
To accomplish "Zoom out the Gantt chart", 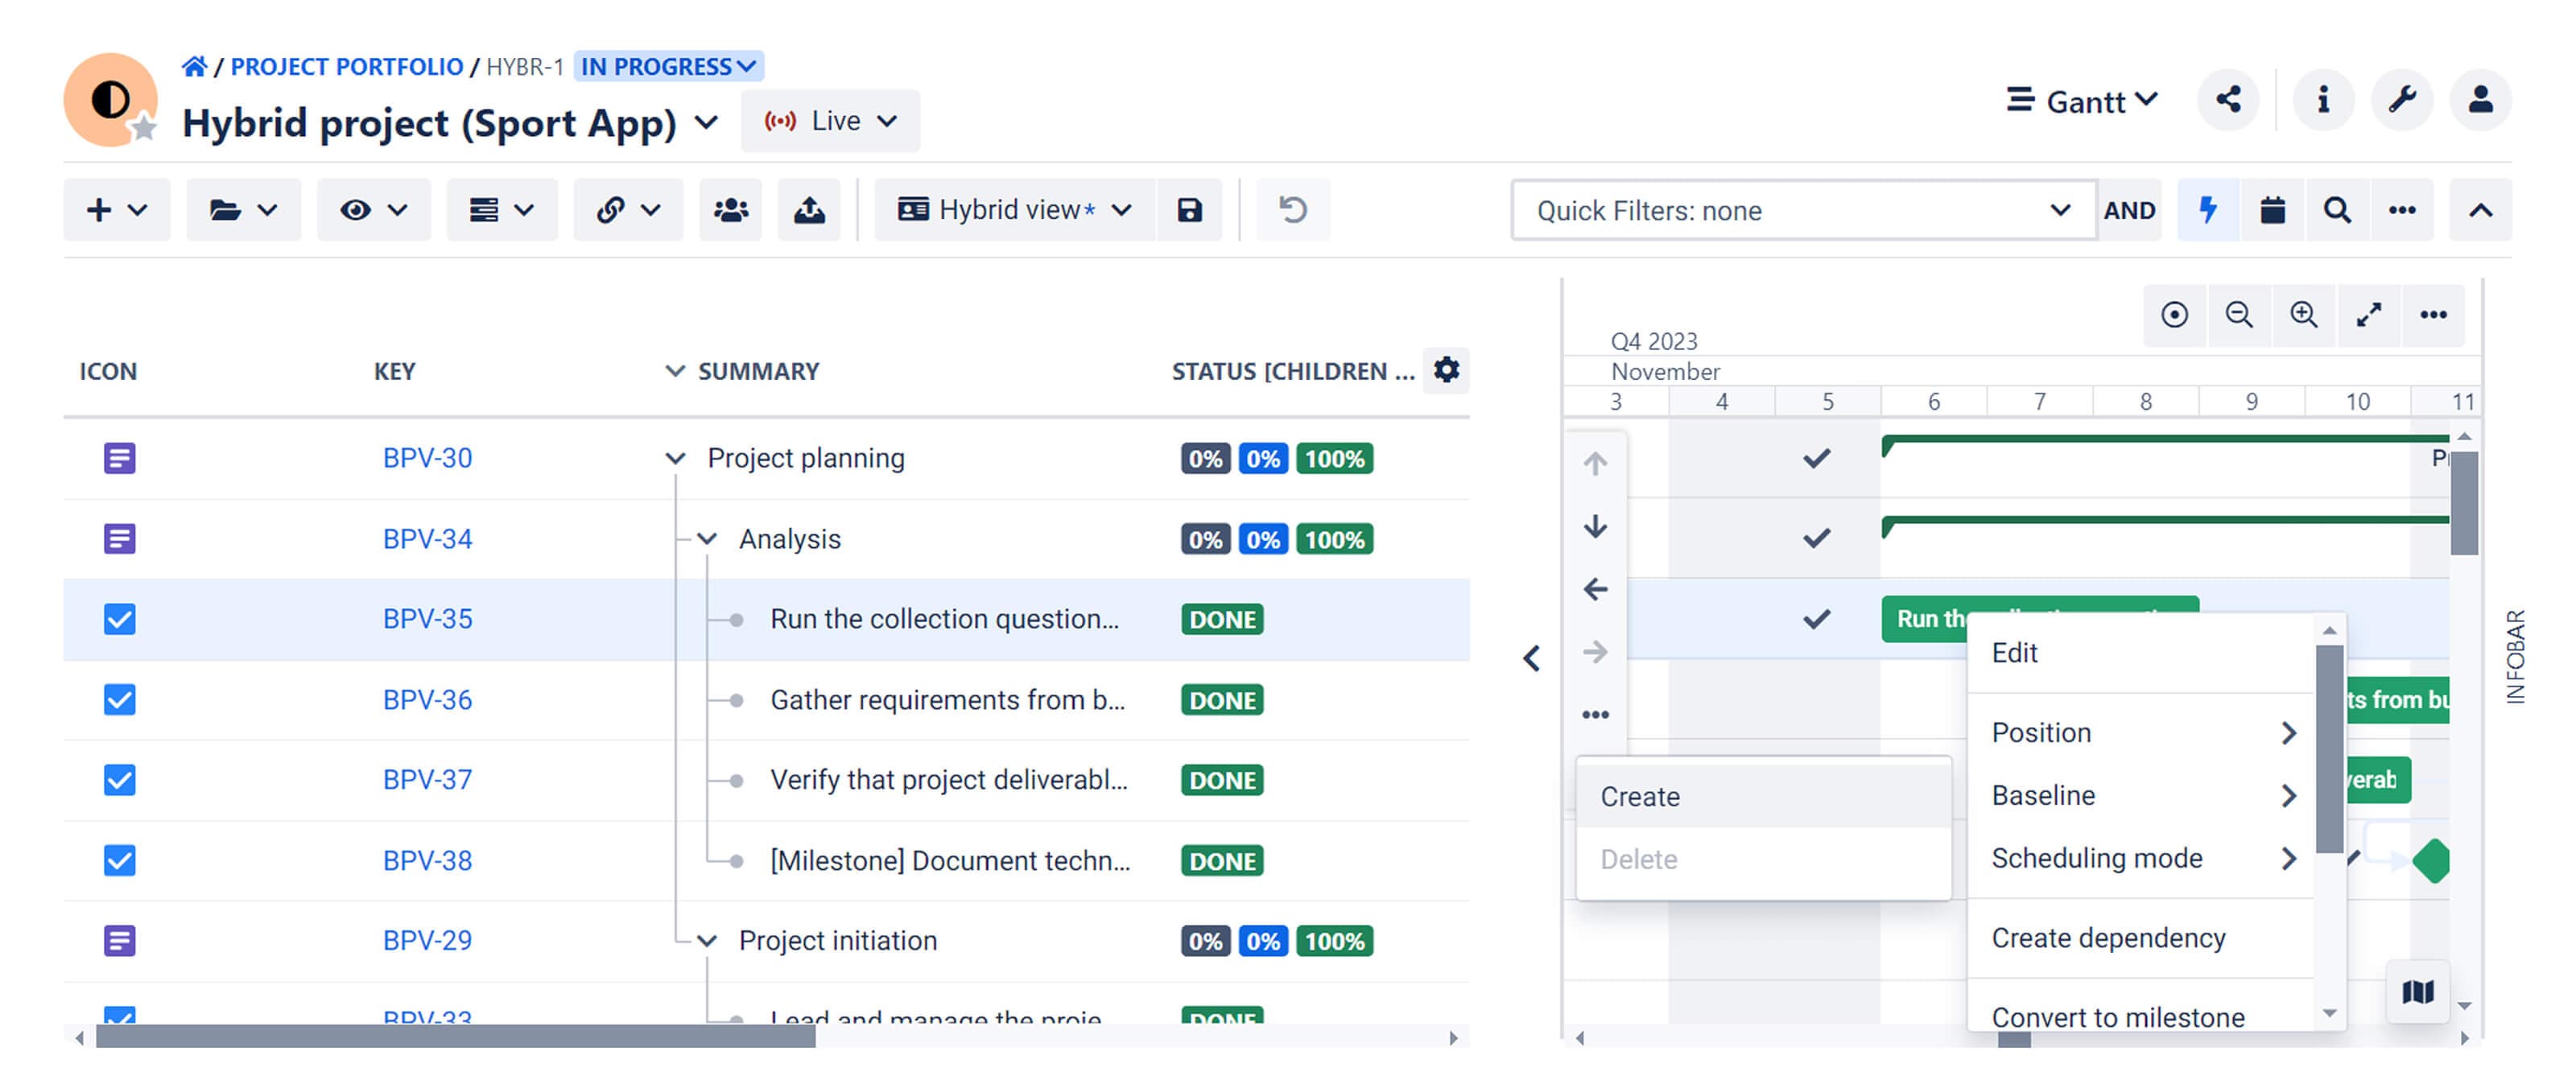I will pyautogui.click(x=2239, y=315).
